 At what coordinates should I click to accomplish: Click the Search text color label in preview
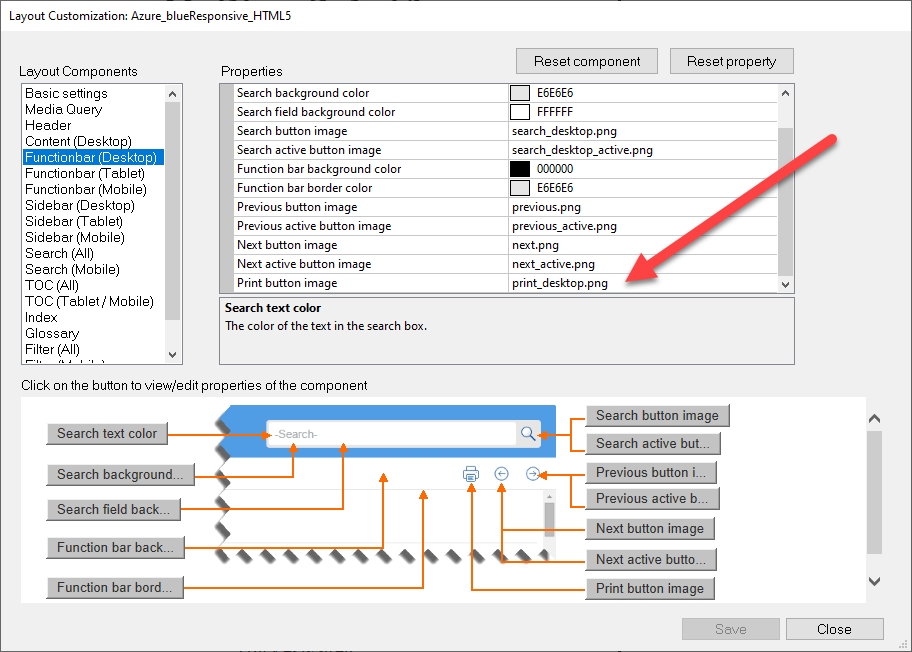click(x=106, y=433)
